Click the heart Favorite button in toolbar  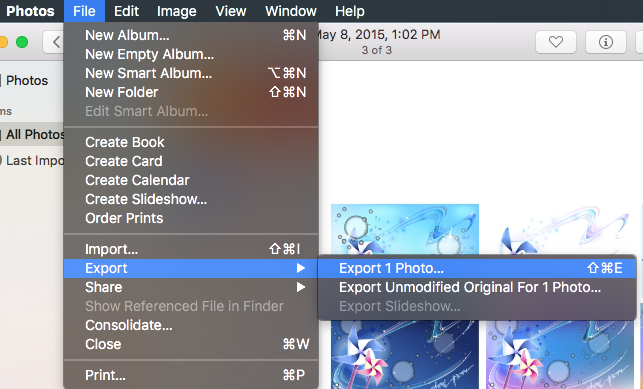coord(556,42)
